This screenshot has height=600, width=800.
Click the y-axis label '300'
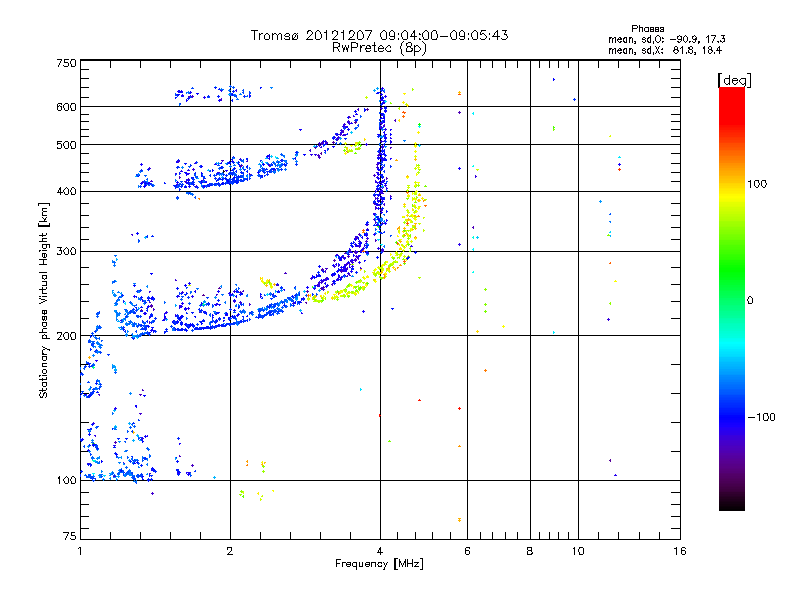[66, 252]
